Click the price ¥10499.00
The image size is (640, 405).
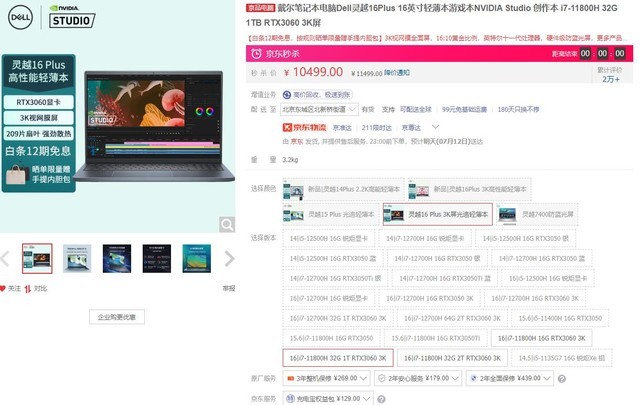[313, 72]
